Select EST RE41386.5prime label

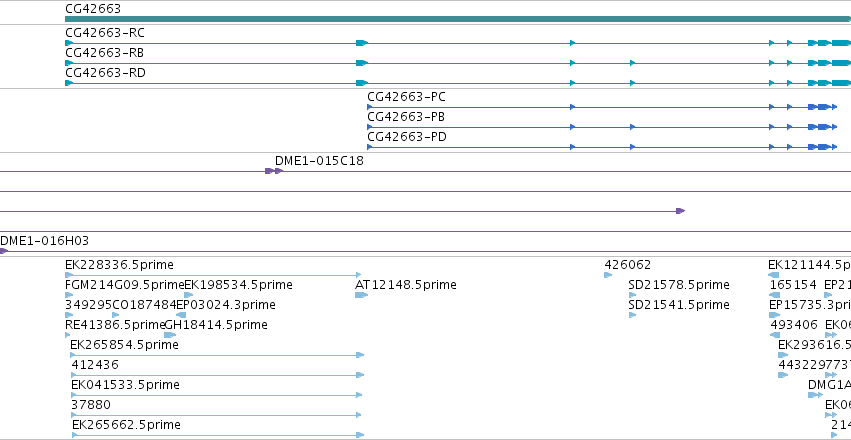(115, 325)
